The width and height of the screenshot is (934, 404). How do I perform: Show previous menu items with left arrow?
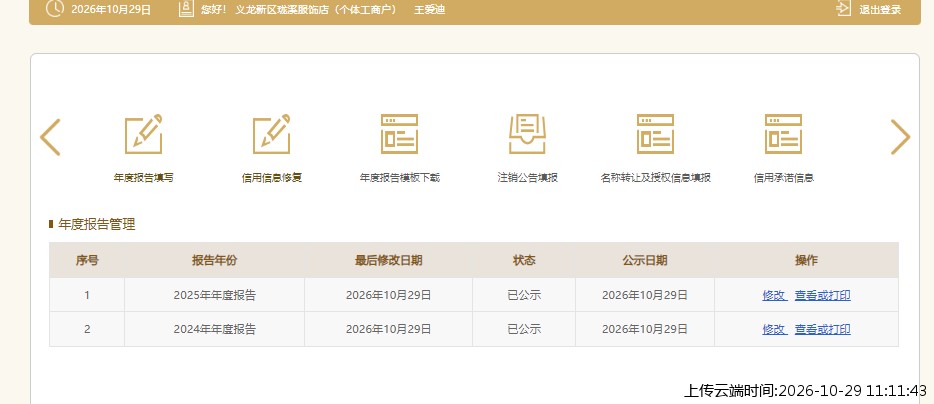click(x=50, y=137)
